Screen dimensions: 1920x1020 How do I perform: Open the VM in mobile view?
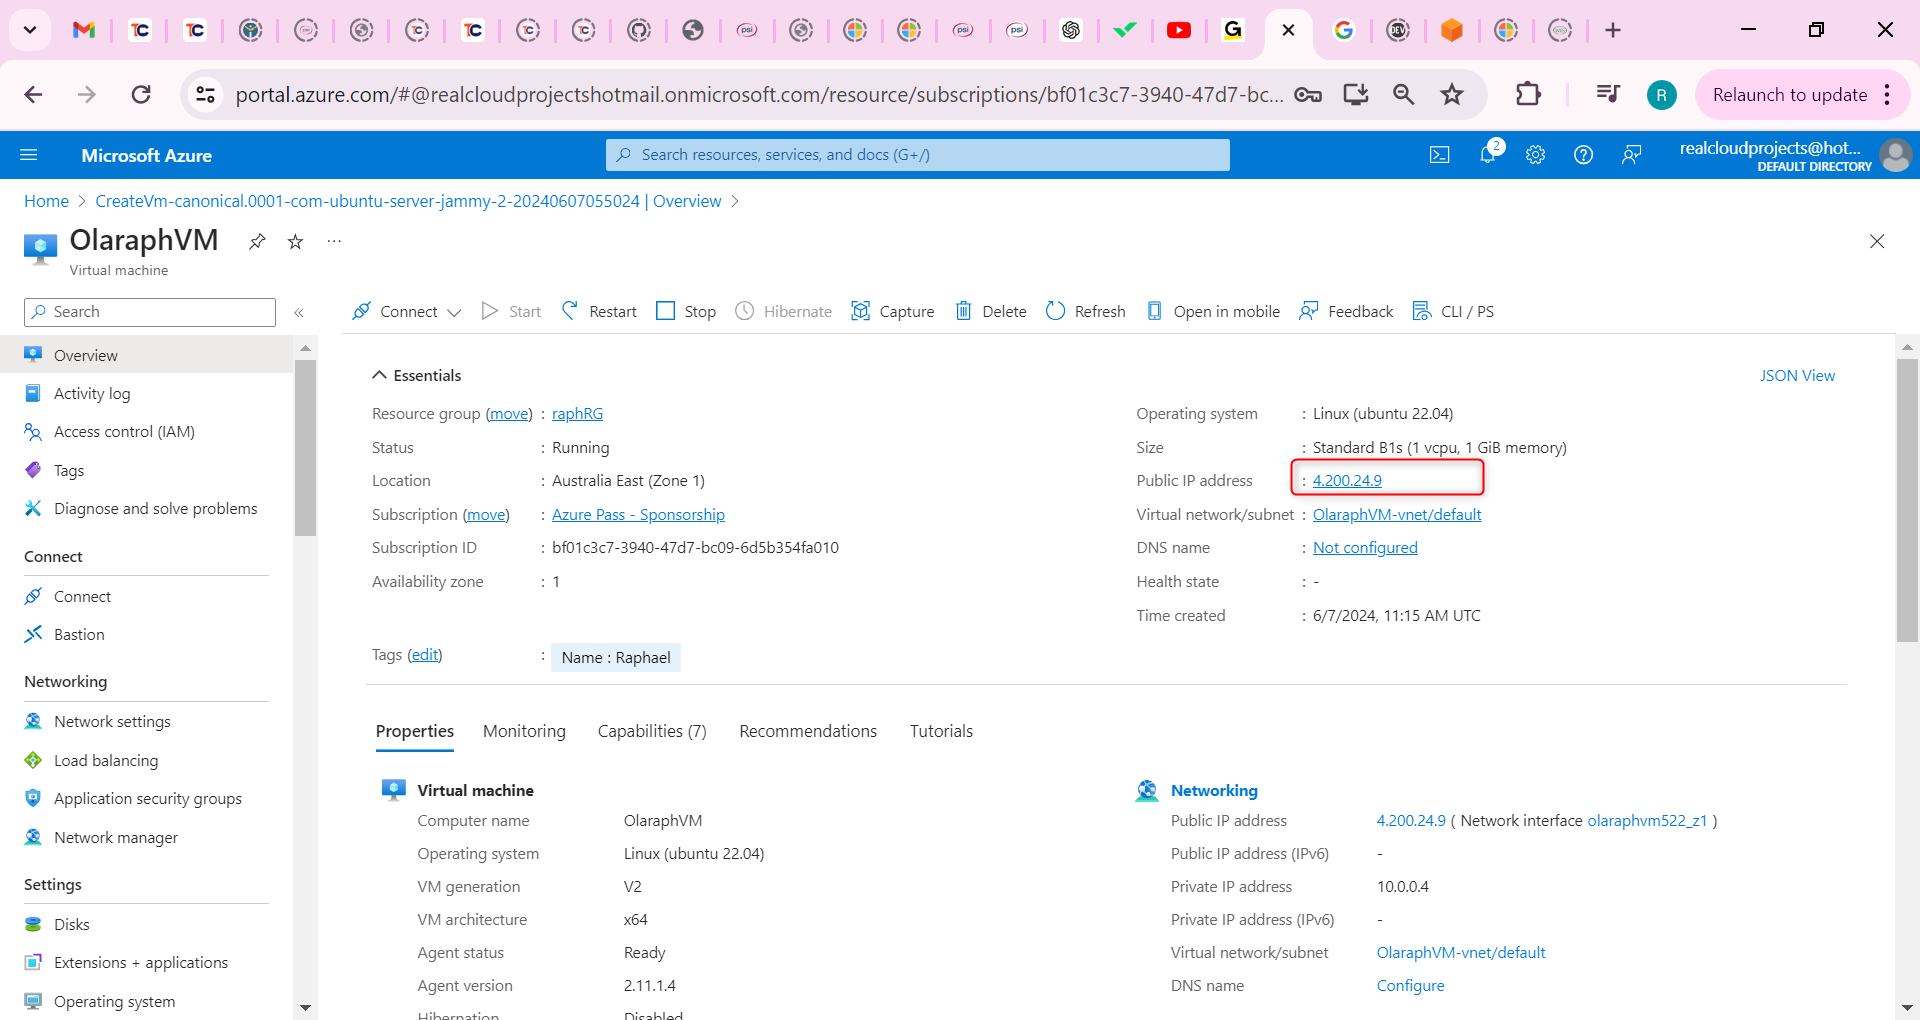point(1213,311)
